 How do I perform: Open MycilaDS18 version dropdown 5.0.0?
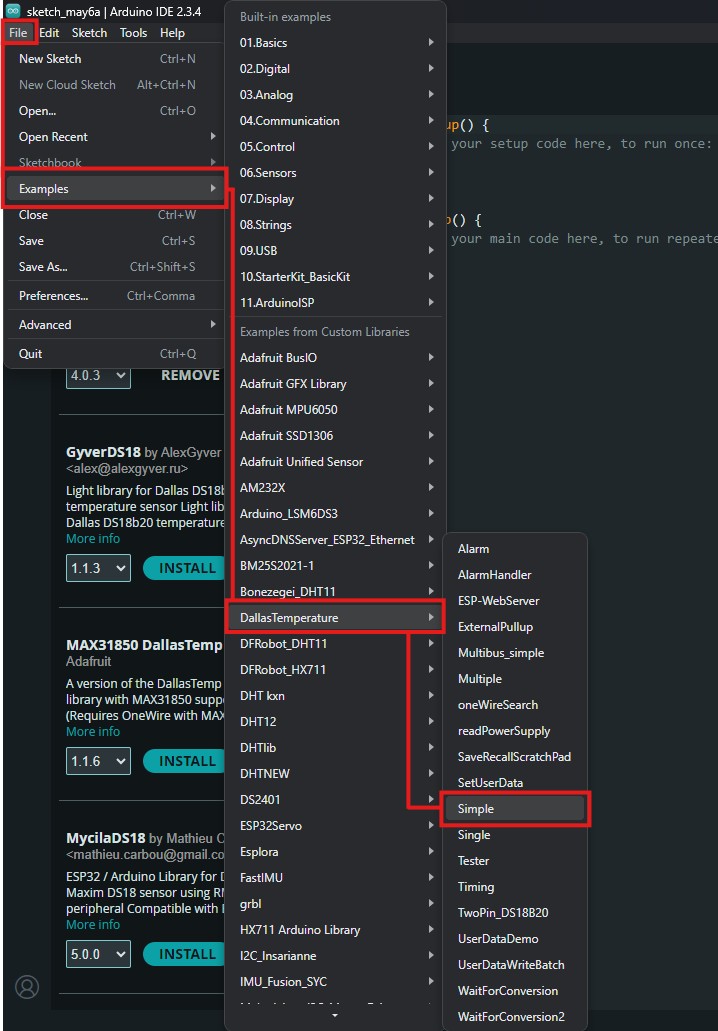click(x=98, y=954)
